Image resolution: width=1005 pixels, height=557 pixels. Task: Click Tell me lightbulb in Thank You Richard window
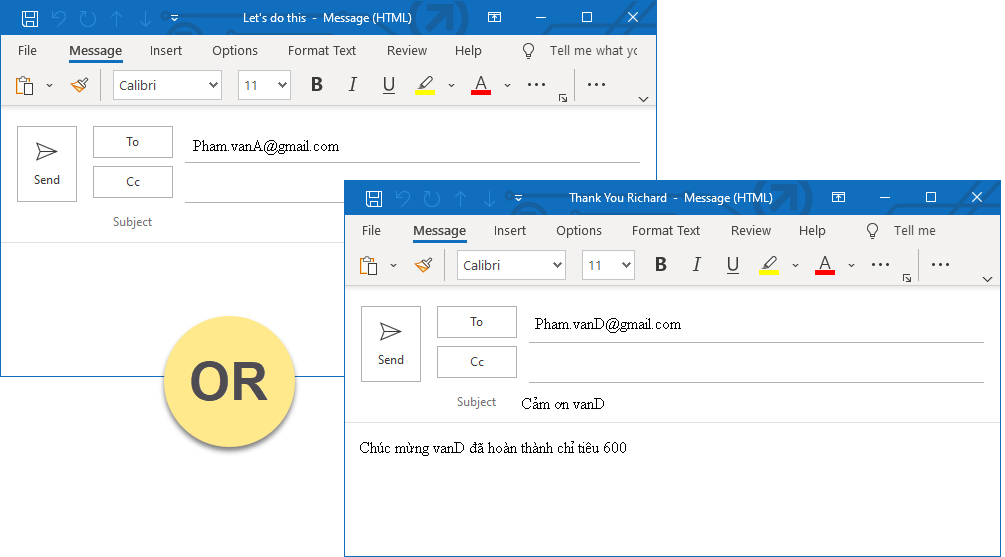click(872, 231)
